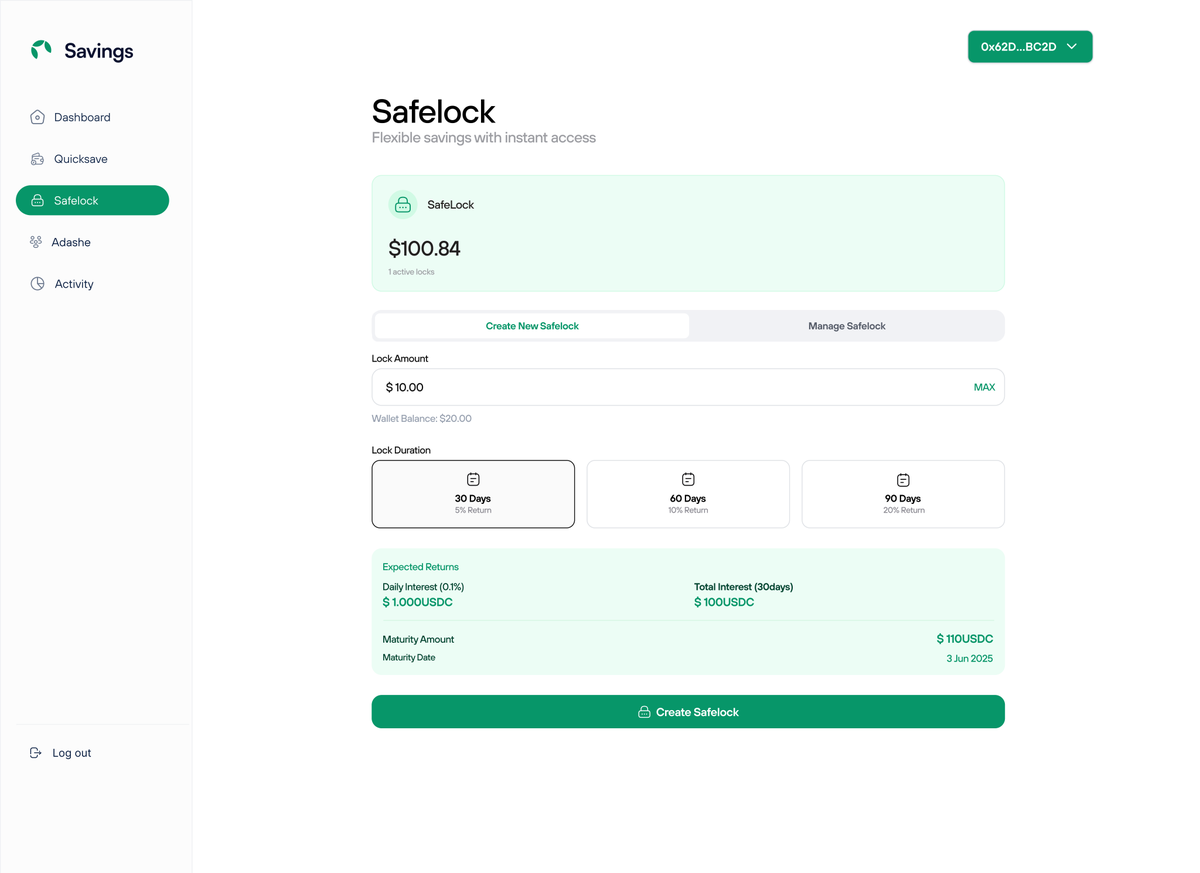The width and height of the screenshot is (1200, 873).
Task: Click the Dashboard home icon
Action: (x=37, y=117)
